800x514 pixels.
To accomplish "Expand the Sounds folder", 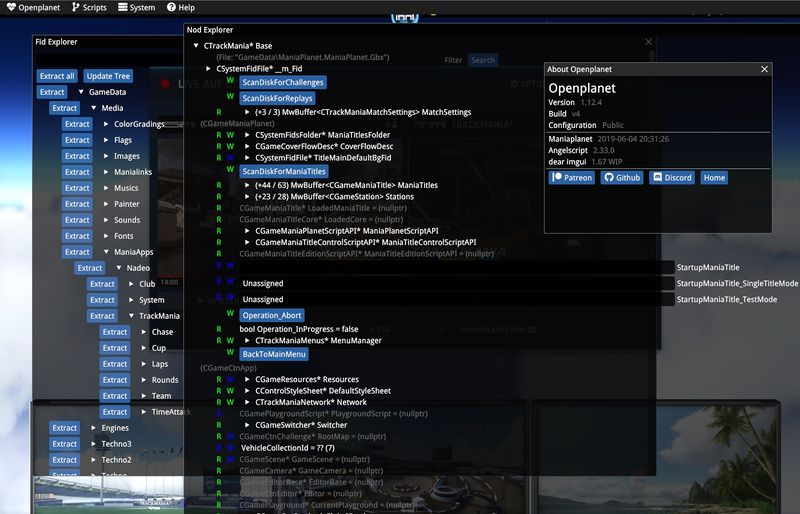I will 106,220.
